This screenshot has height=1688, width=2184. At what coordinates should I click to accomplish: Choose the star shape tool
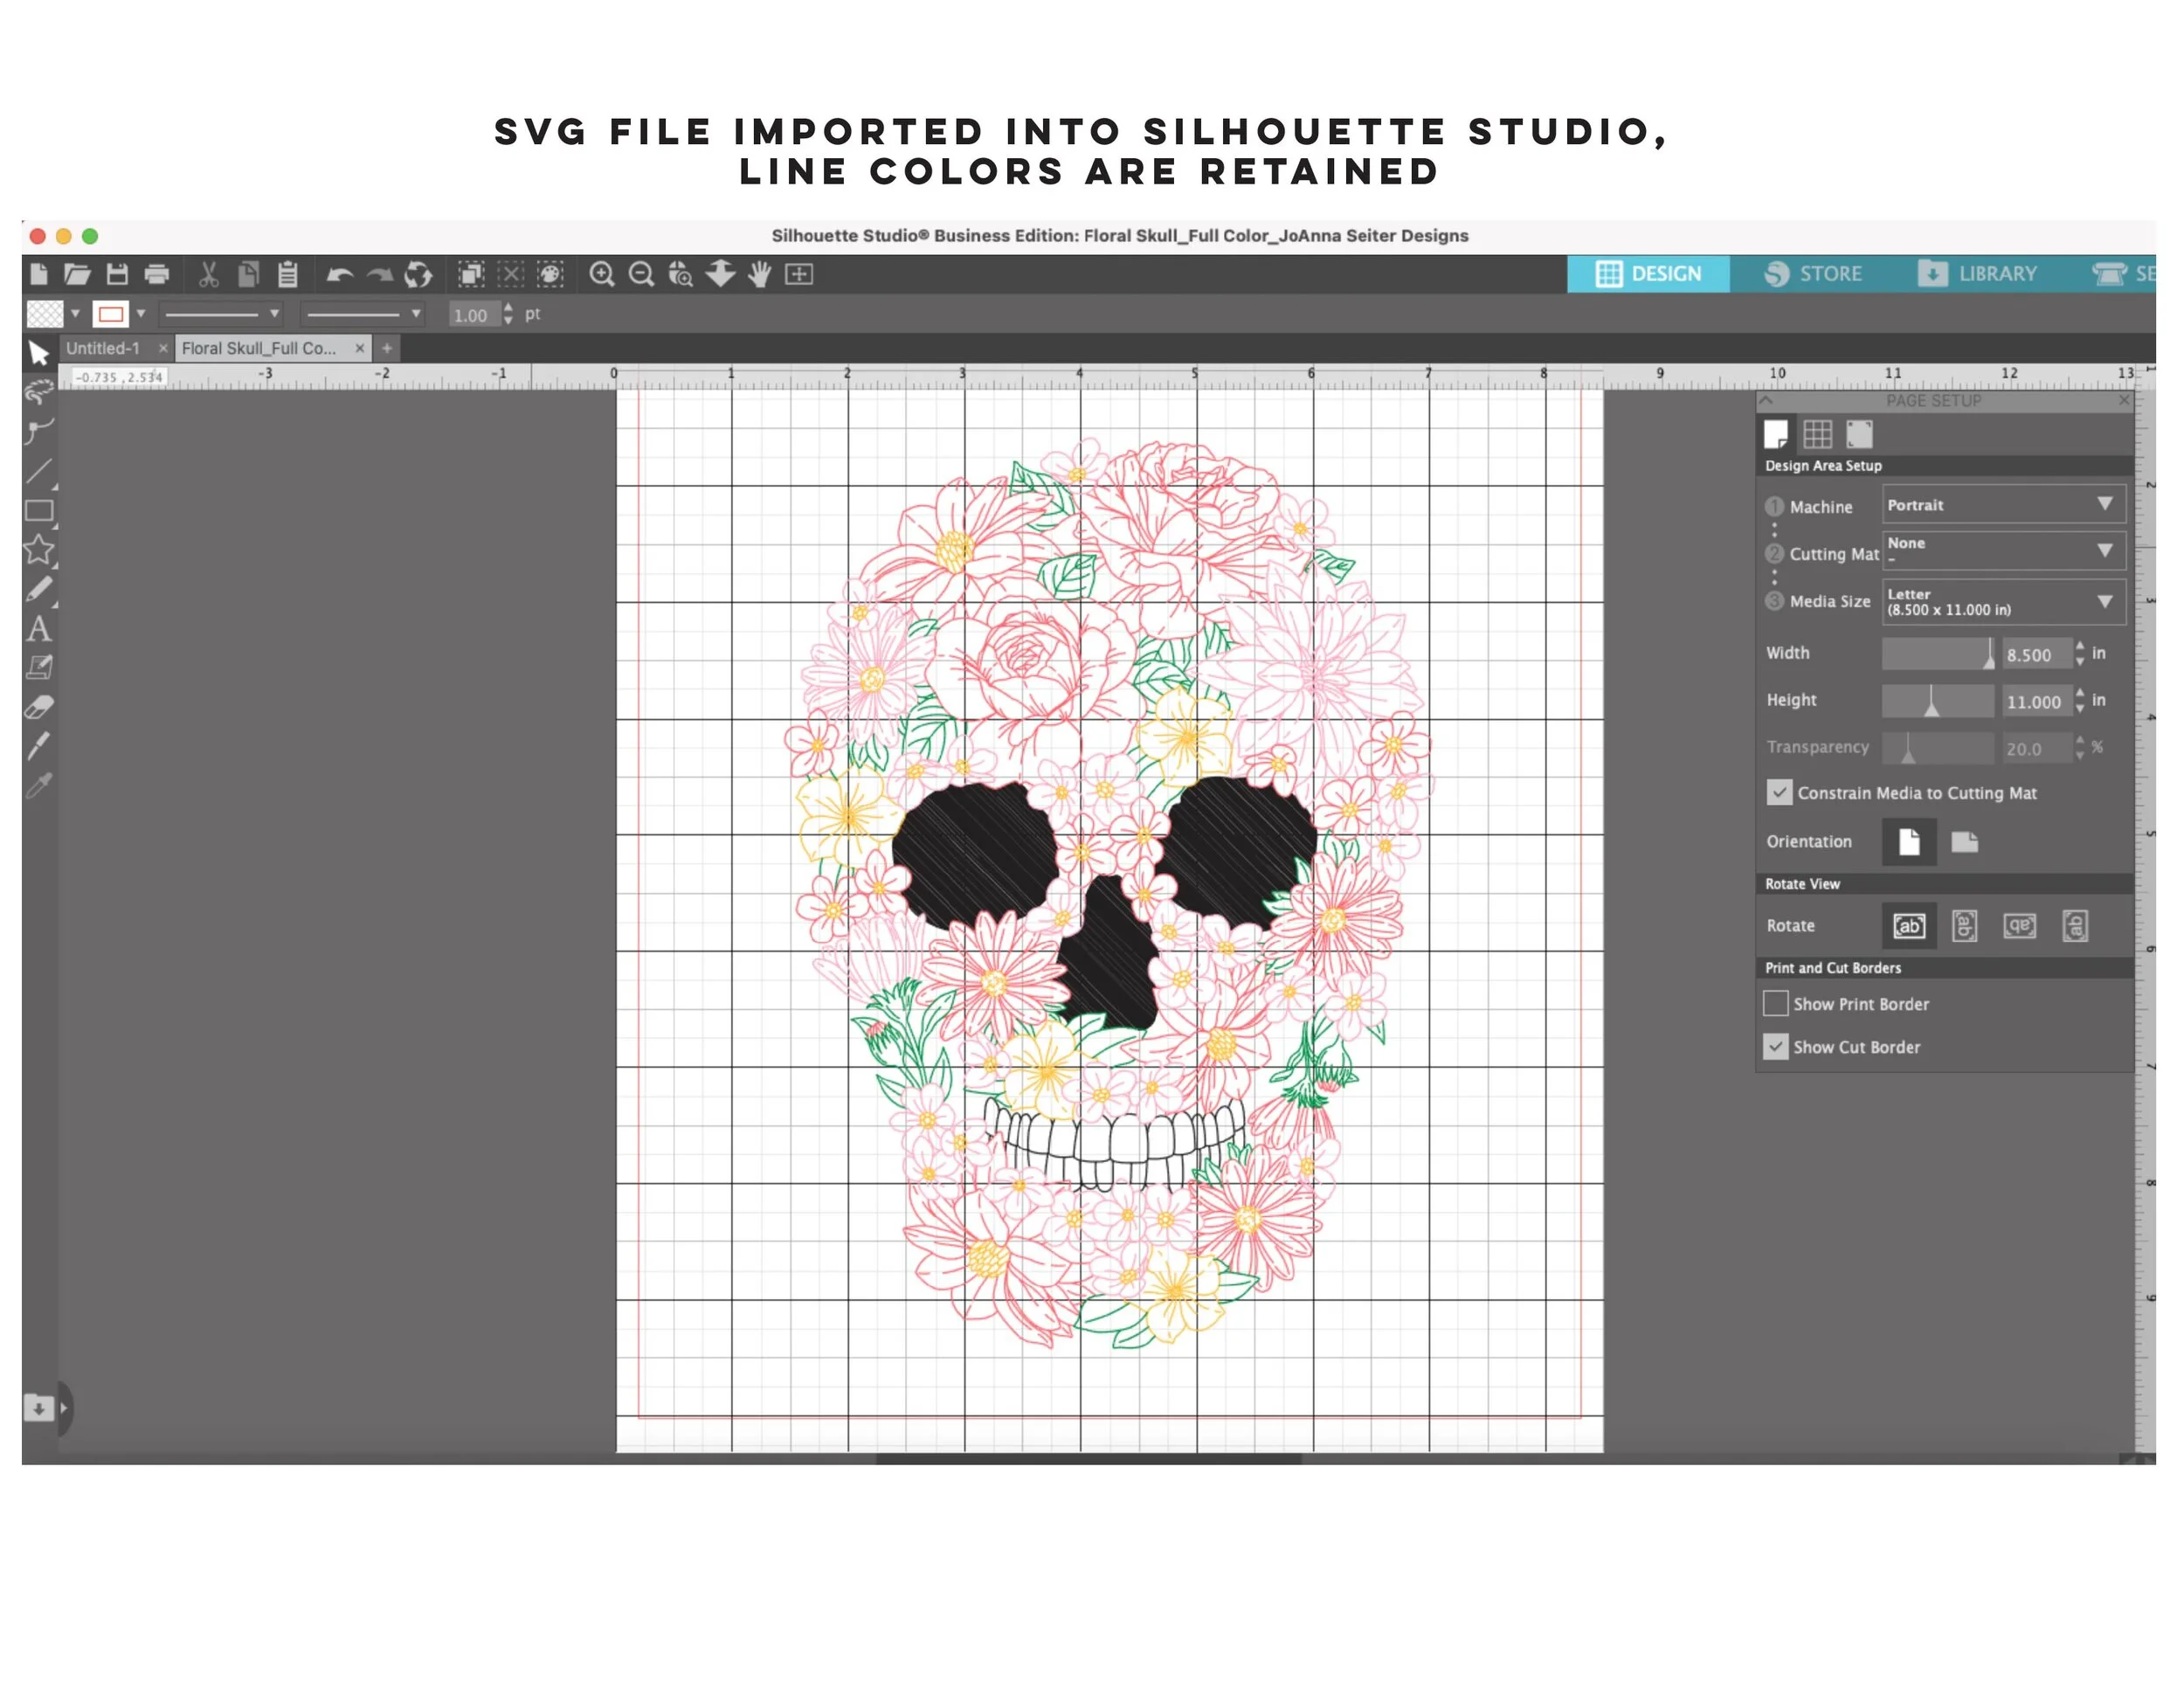pyautogui.click(x=39, y=550)
